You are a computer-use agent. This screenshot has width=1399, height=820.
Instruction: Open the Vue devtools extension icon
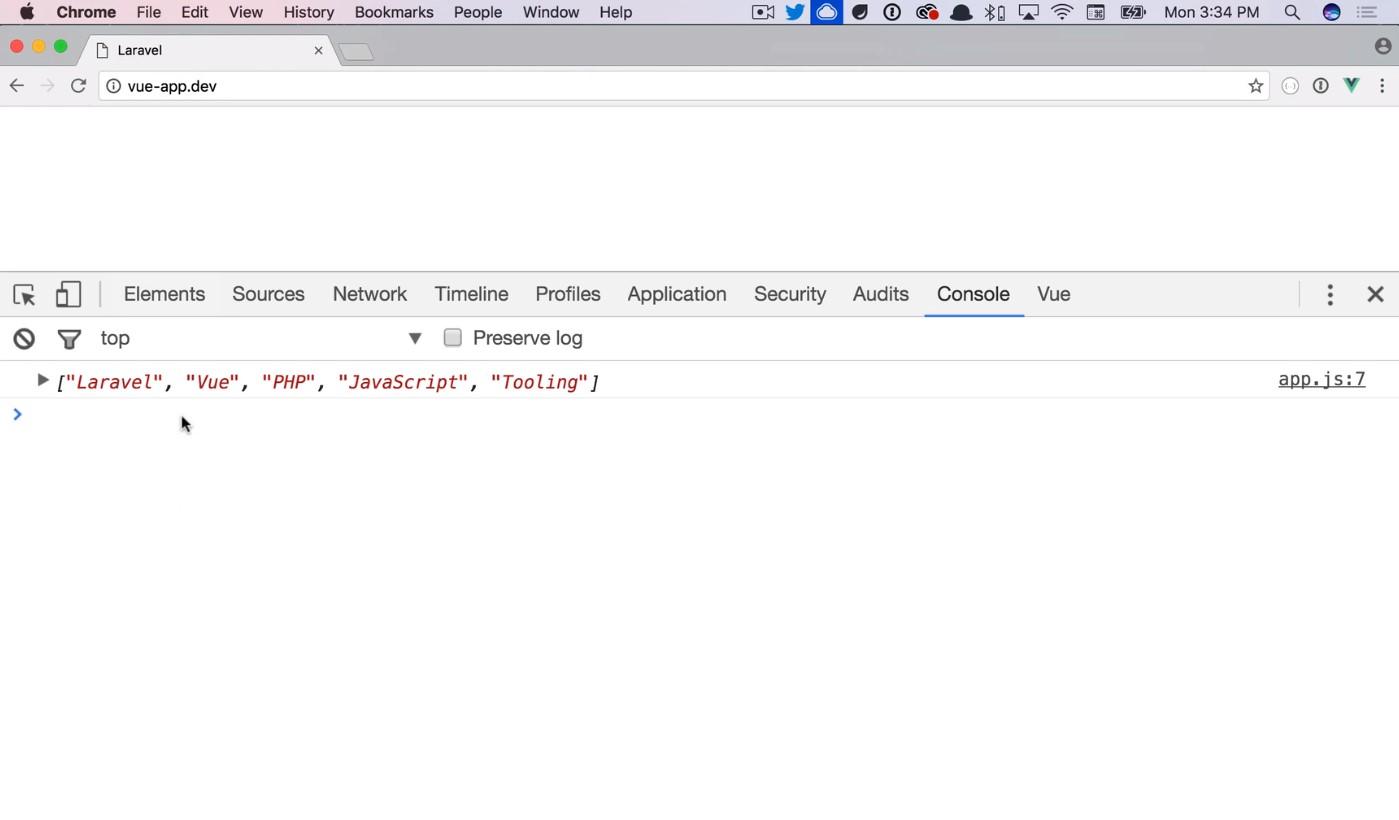(x=1351, y=86)
